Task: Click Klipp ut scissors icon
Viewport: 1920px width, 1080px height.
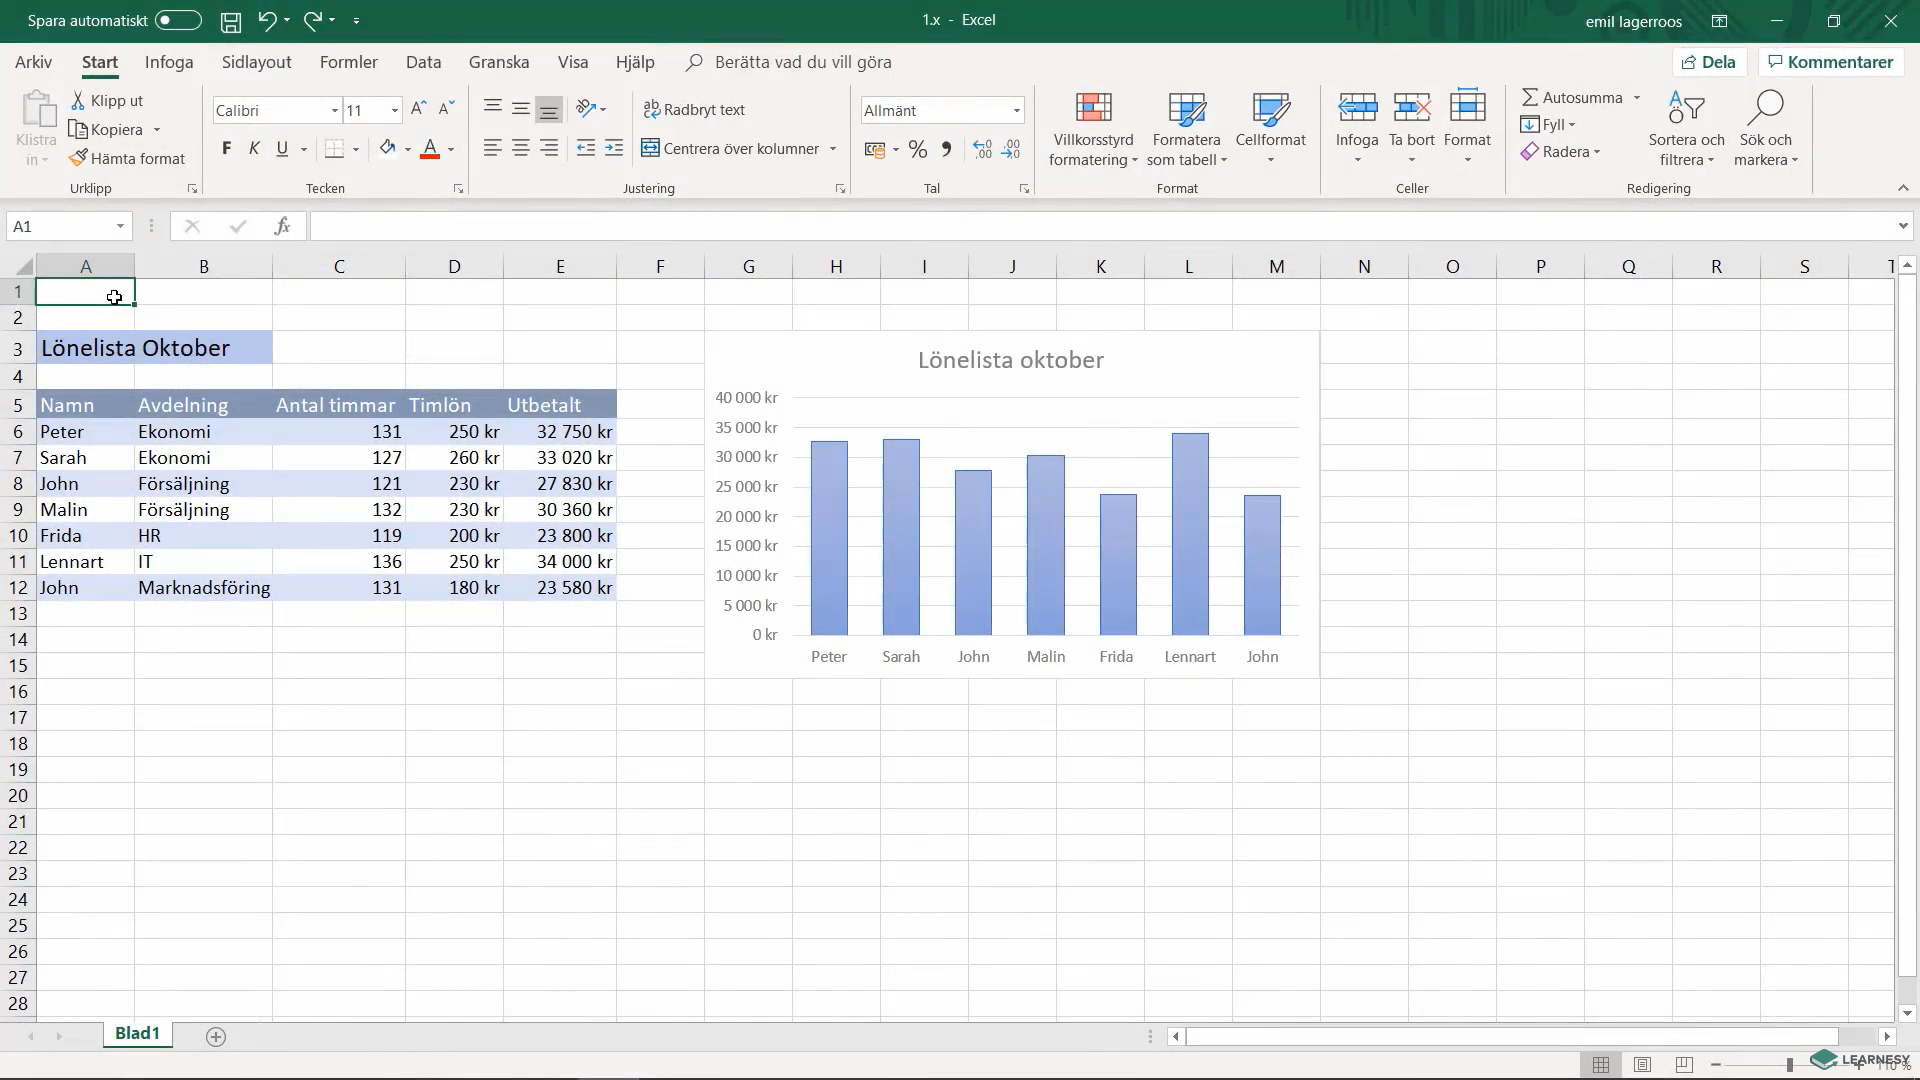Action: tap(78, 100)
